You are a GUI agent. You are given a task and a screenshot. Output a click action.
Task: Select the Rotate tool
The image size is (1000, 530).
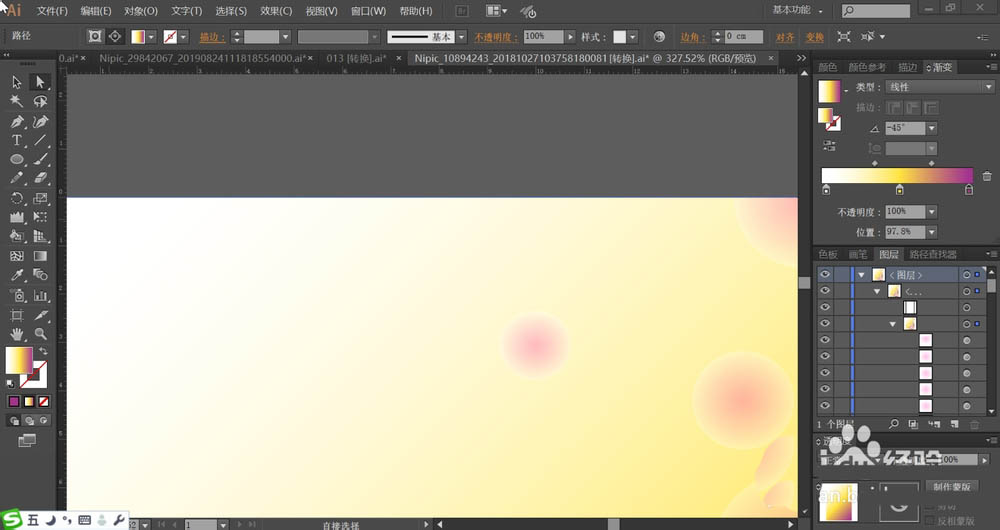tap(17, 198)
